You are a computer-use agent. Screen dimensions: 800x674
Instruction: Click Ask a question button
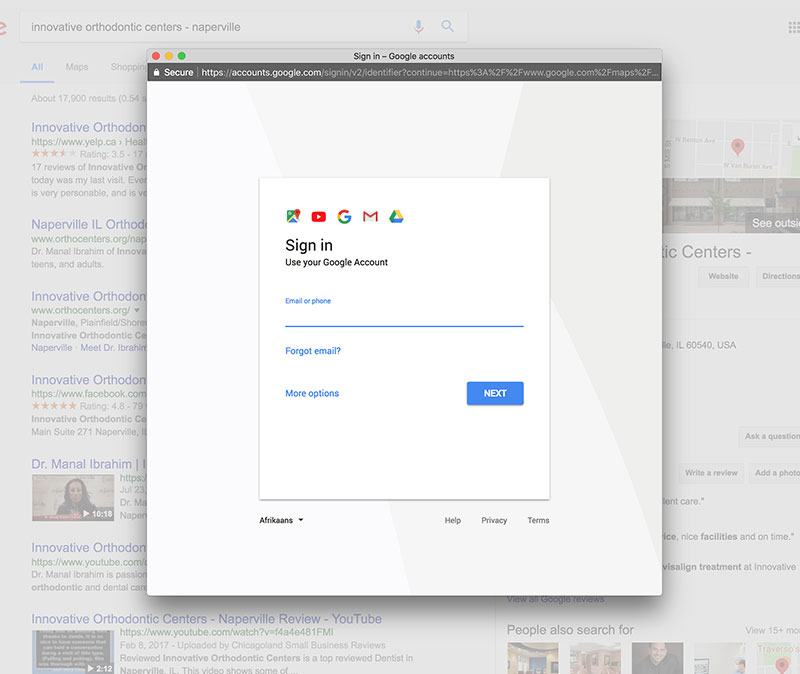(770, 436)
